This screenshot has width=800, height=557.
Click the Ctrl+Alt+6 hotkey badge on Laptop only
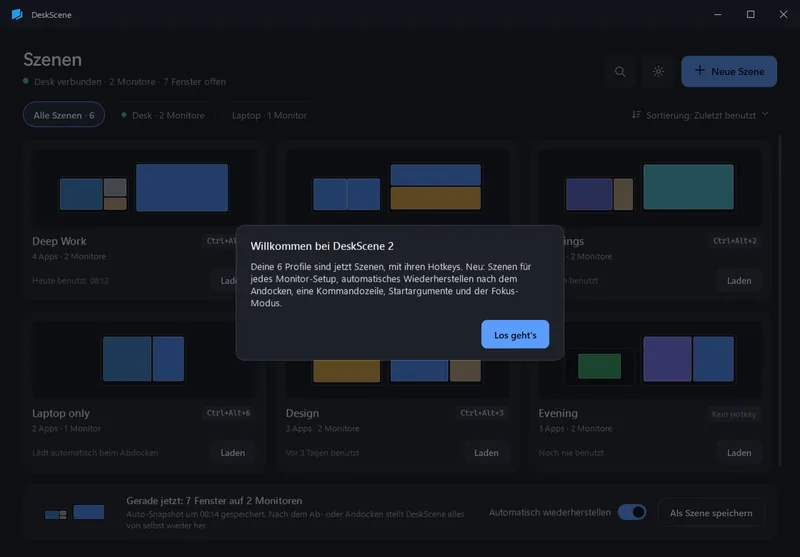pos(229,413)
